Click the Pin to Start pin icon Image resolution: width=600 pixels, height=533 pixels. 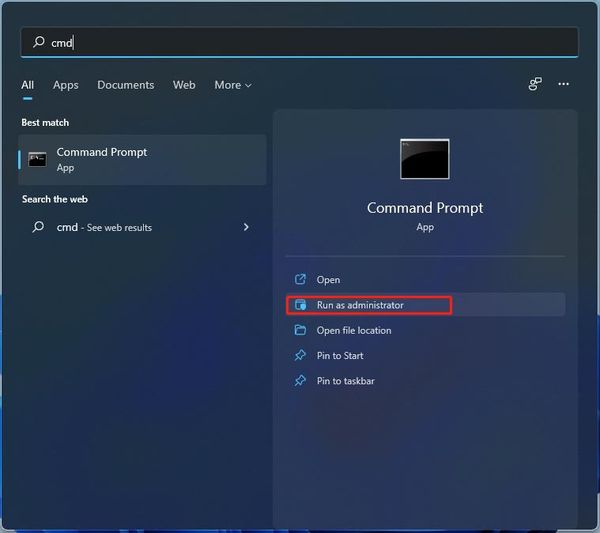point(300,355)
